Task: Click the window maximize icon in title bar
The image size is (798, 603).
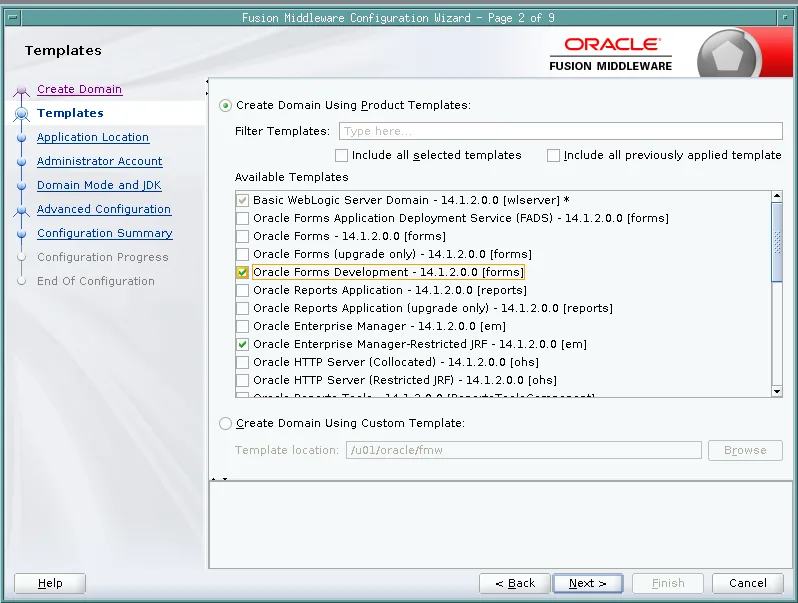Action: point(786,18)
